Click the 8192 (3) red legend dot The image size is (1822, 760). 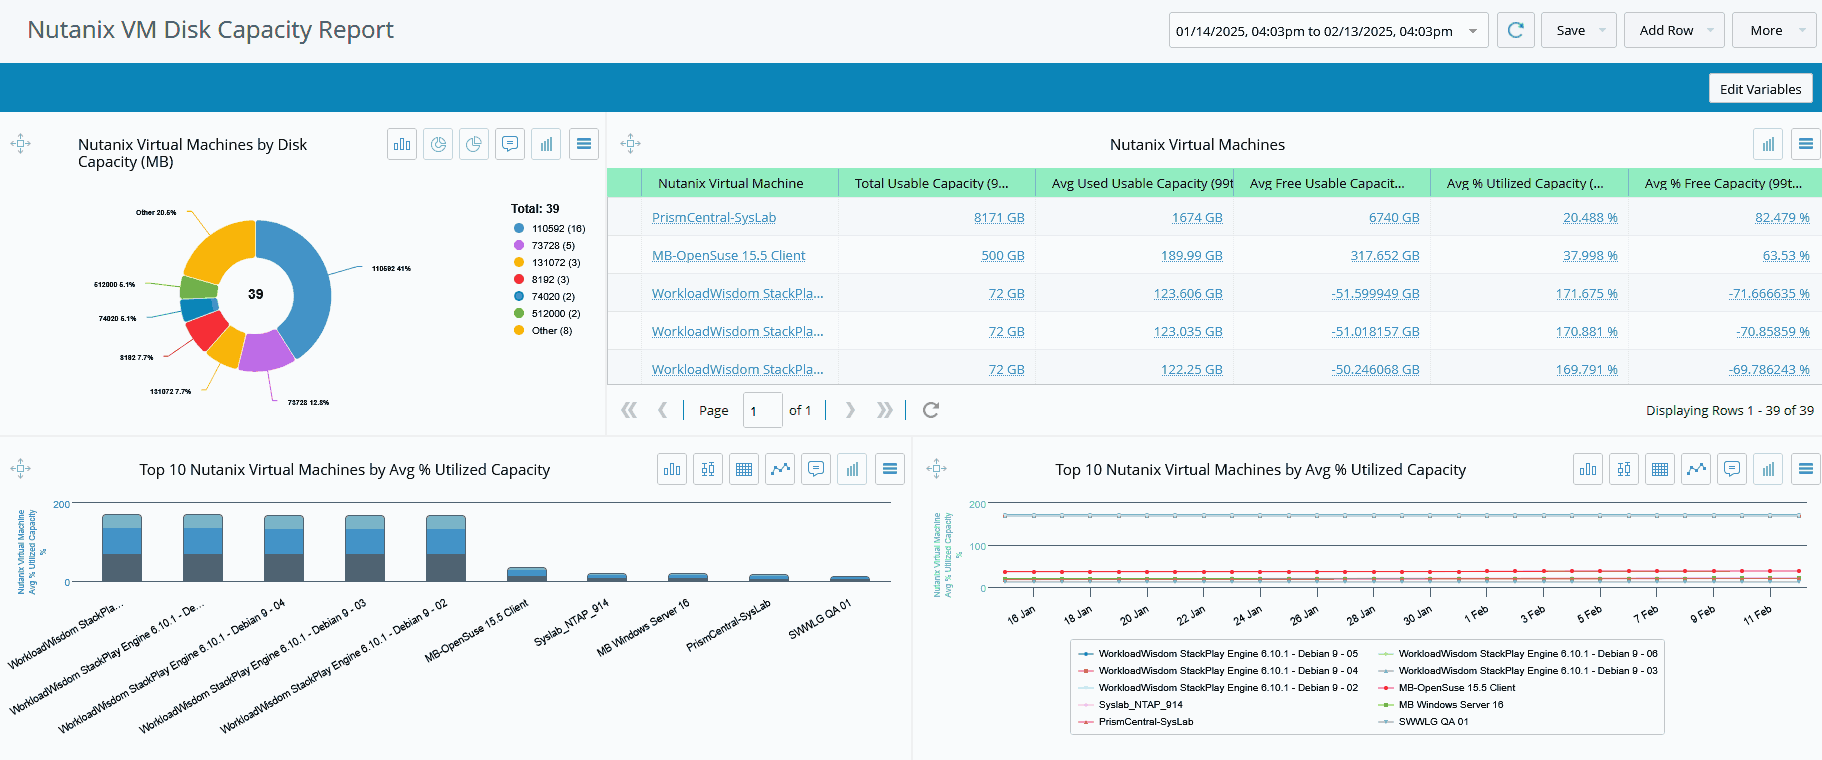[x=519, y=279]
